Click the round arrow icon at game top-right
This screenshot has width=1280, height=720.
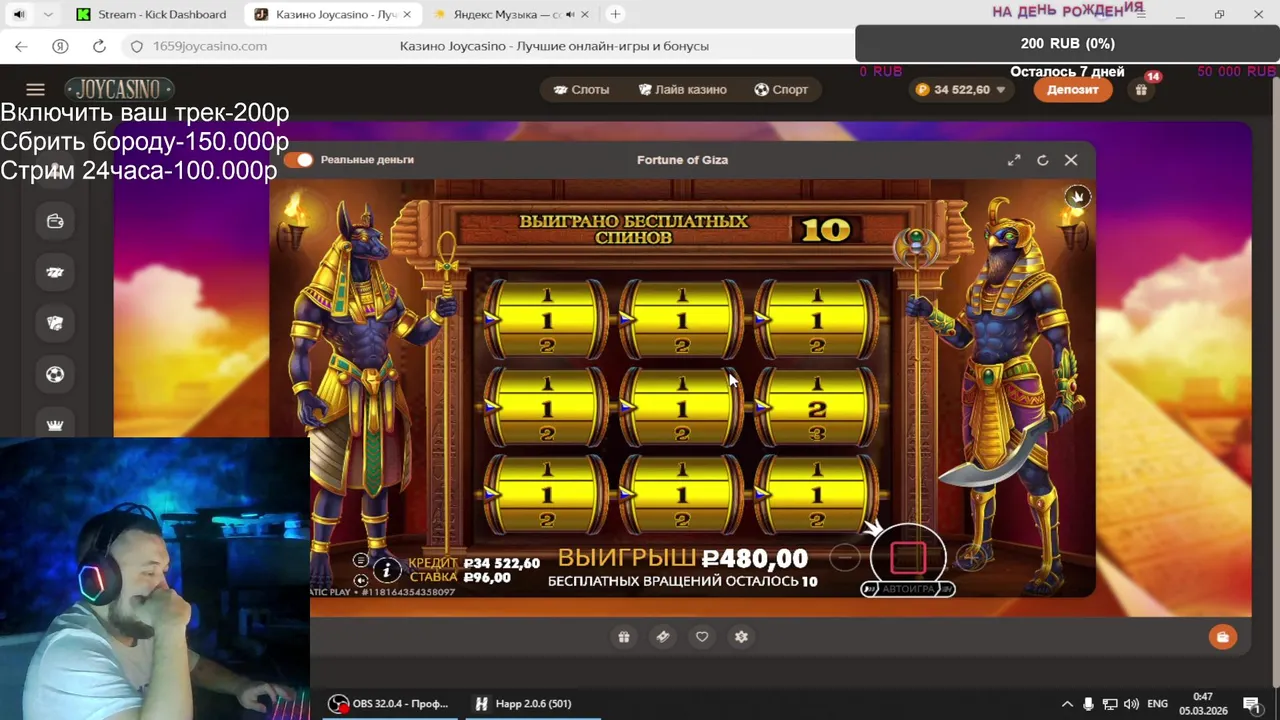pos(1077,197)
